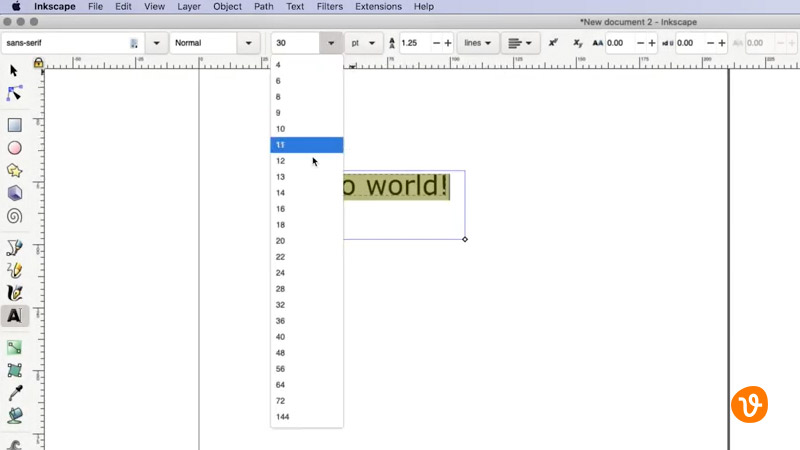The image size is (800, 450).
Task: Open the pt unit dropdown
Action: tap(363, 43)
